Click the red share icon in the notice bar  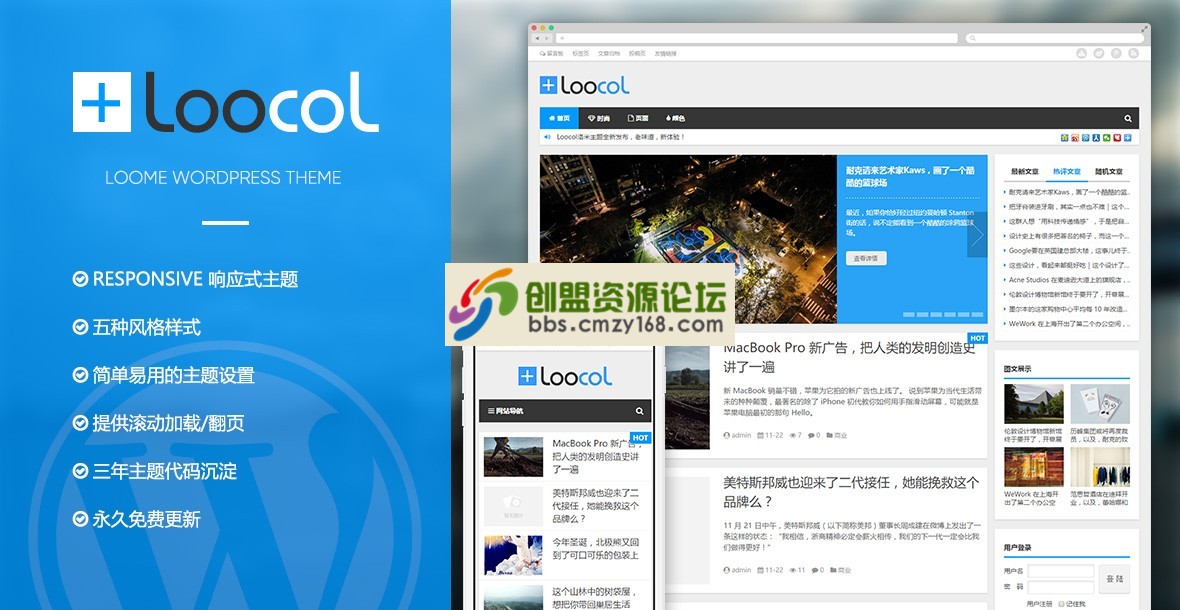pyautogui.click(x=1117, y=138)
